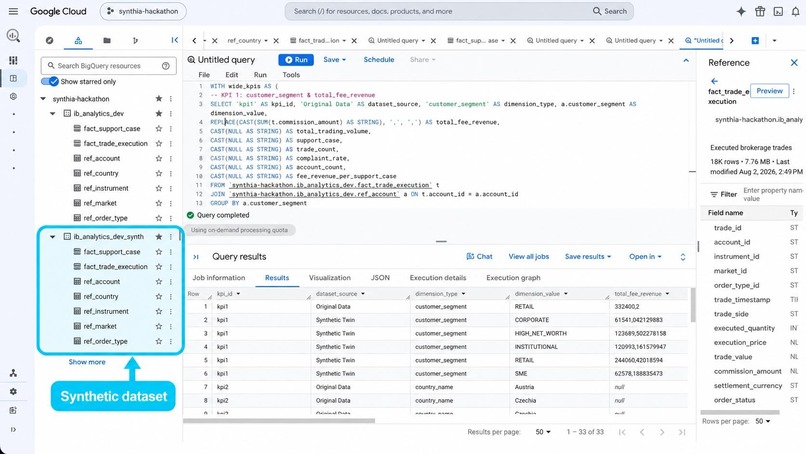Star the ref_order_type table in ib_analytics_dev

click(x=159, y=218)
